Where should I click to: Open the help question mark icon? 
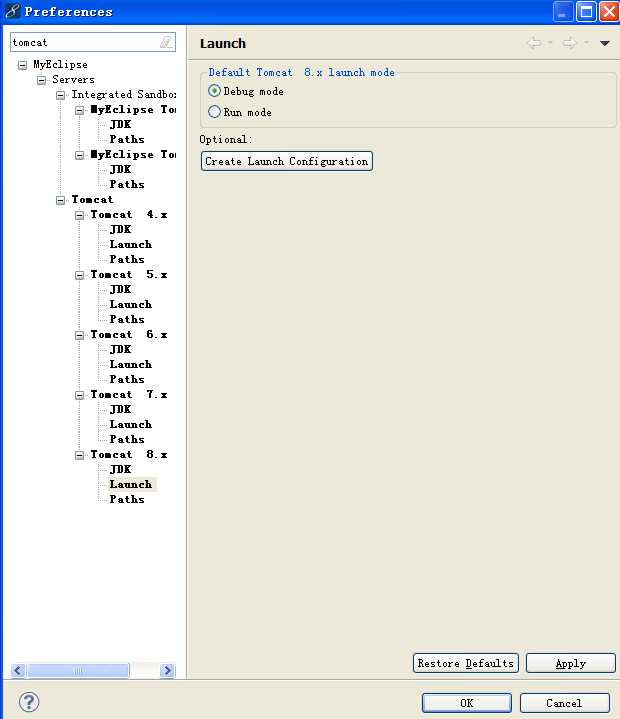coord(29,702)
